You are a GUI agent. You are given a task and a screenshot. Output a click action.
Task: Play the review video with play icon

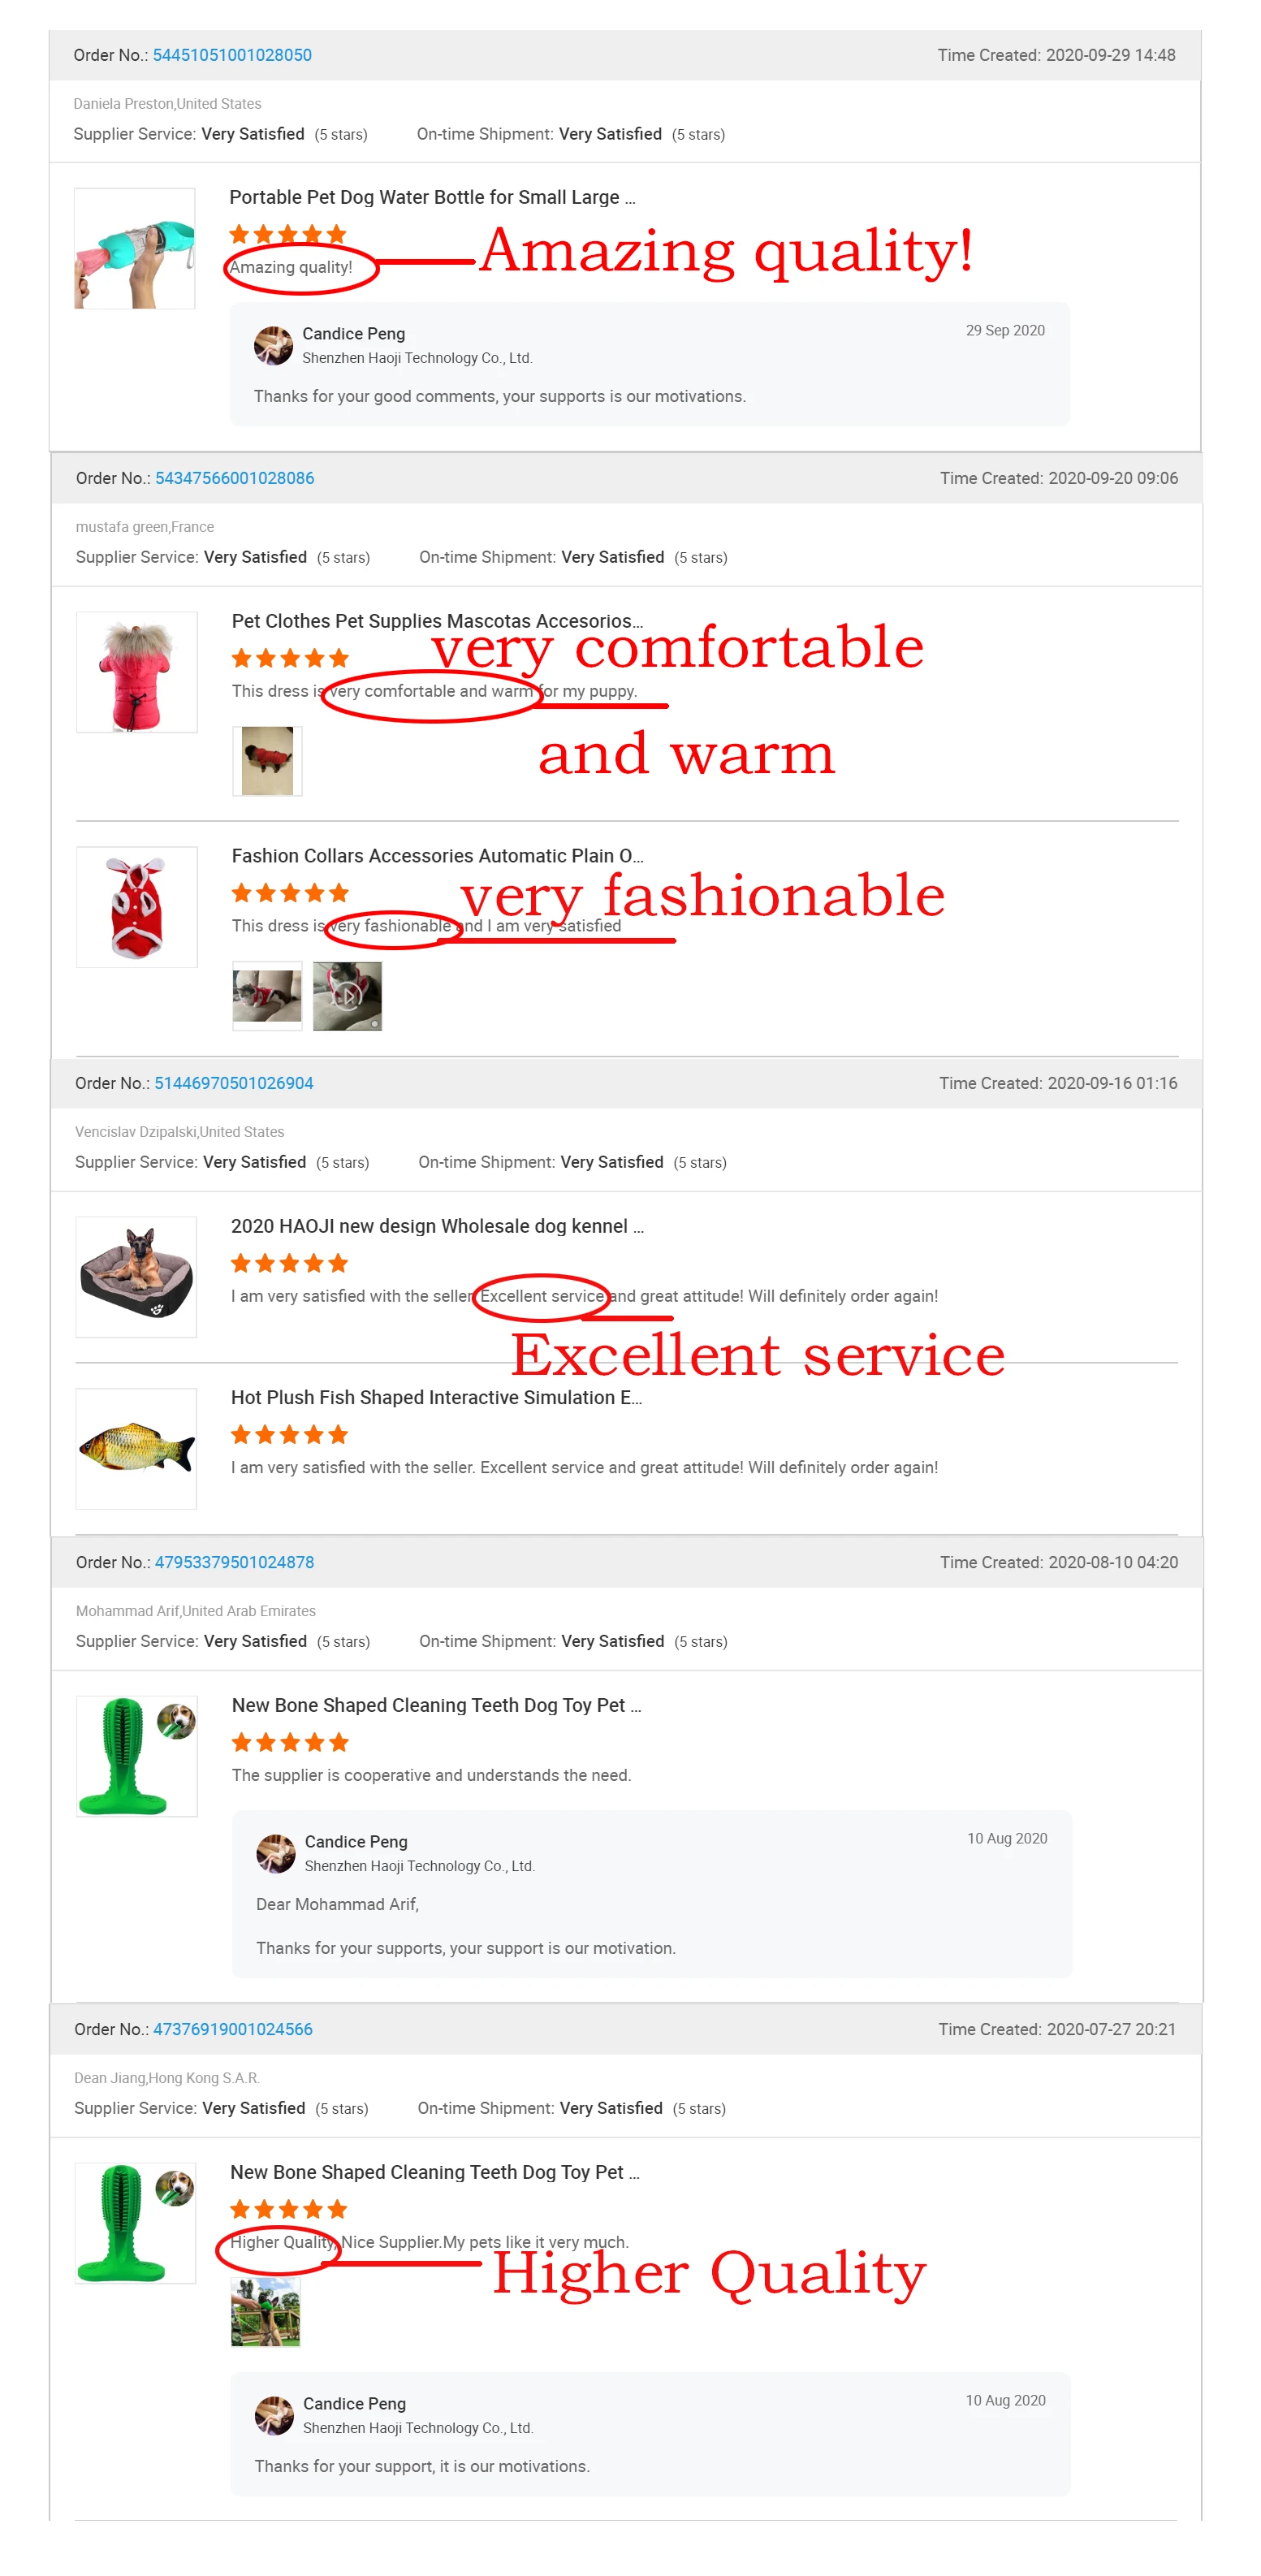[x=347, y=996]
